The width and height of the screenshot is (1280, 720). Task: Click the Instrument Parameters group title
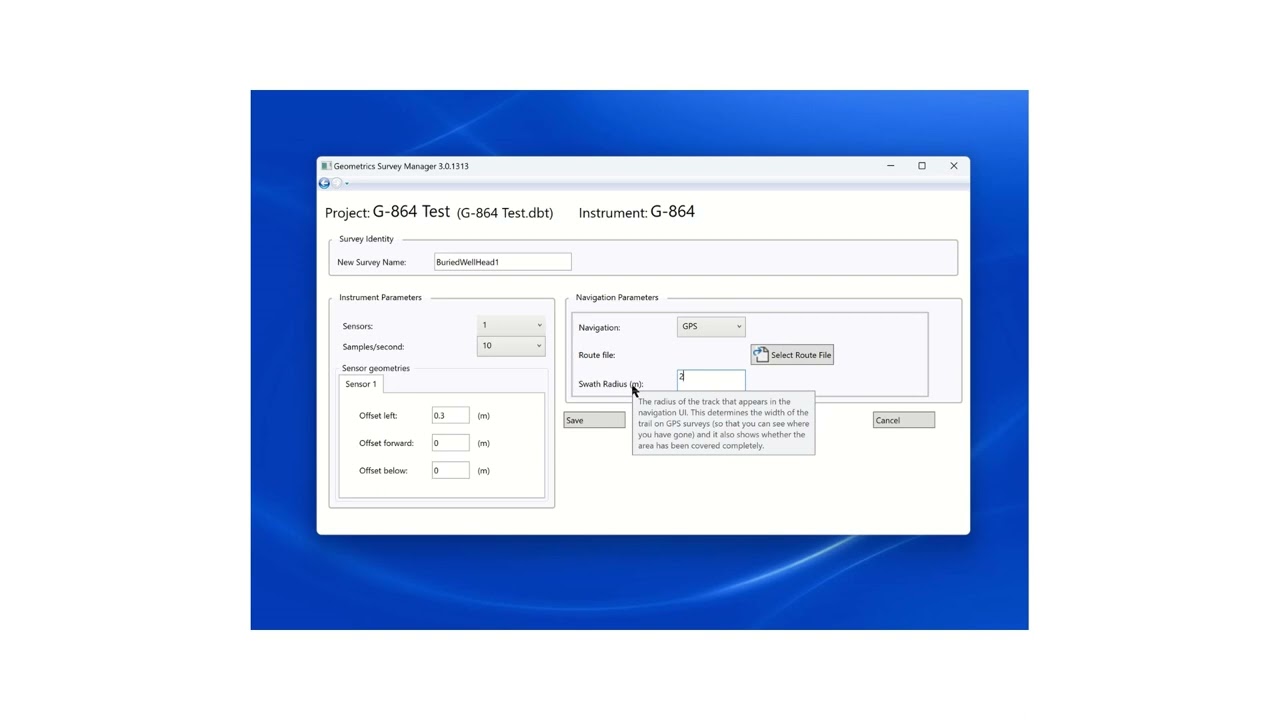pyautogui.click(x=380, y=297)
